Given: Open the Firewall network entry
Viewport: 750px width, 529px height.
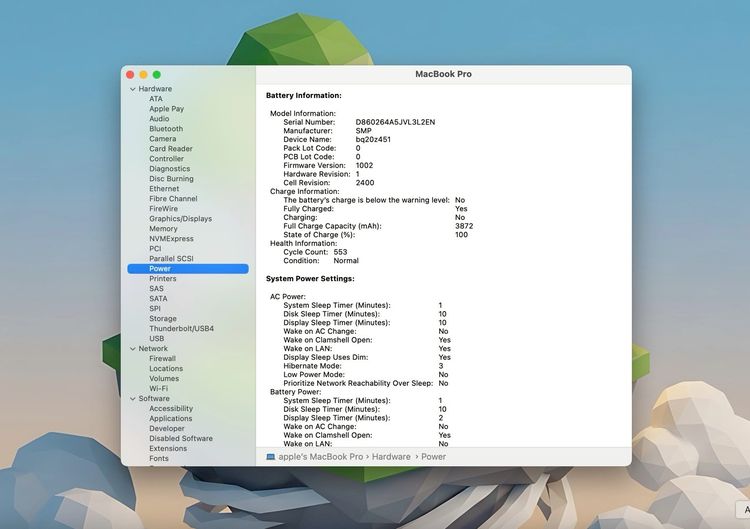Looking at the screenshot, I should (x=162, y=359).
